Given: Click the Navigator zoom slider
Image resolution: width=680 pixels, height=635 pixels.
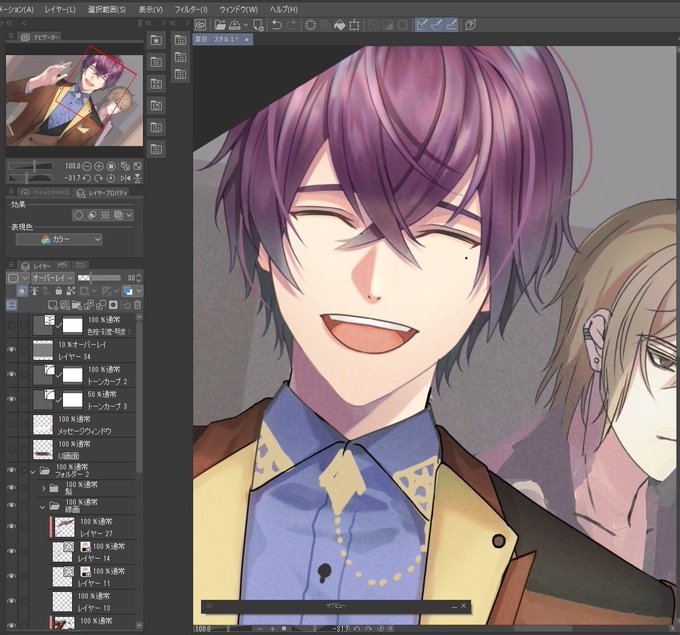Looking at the screenshot, I should [x=30, y=166].
